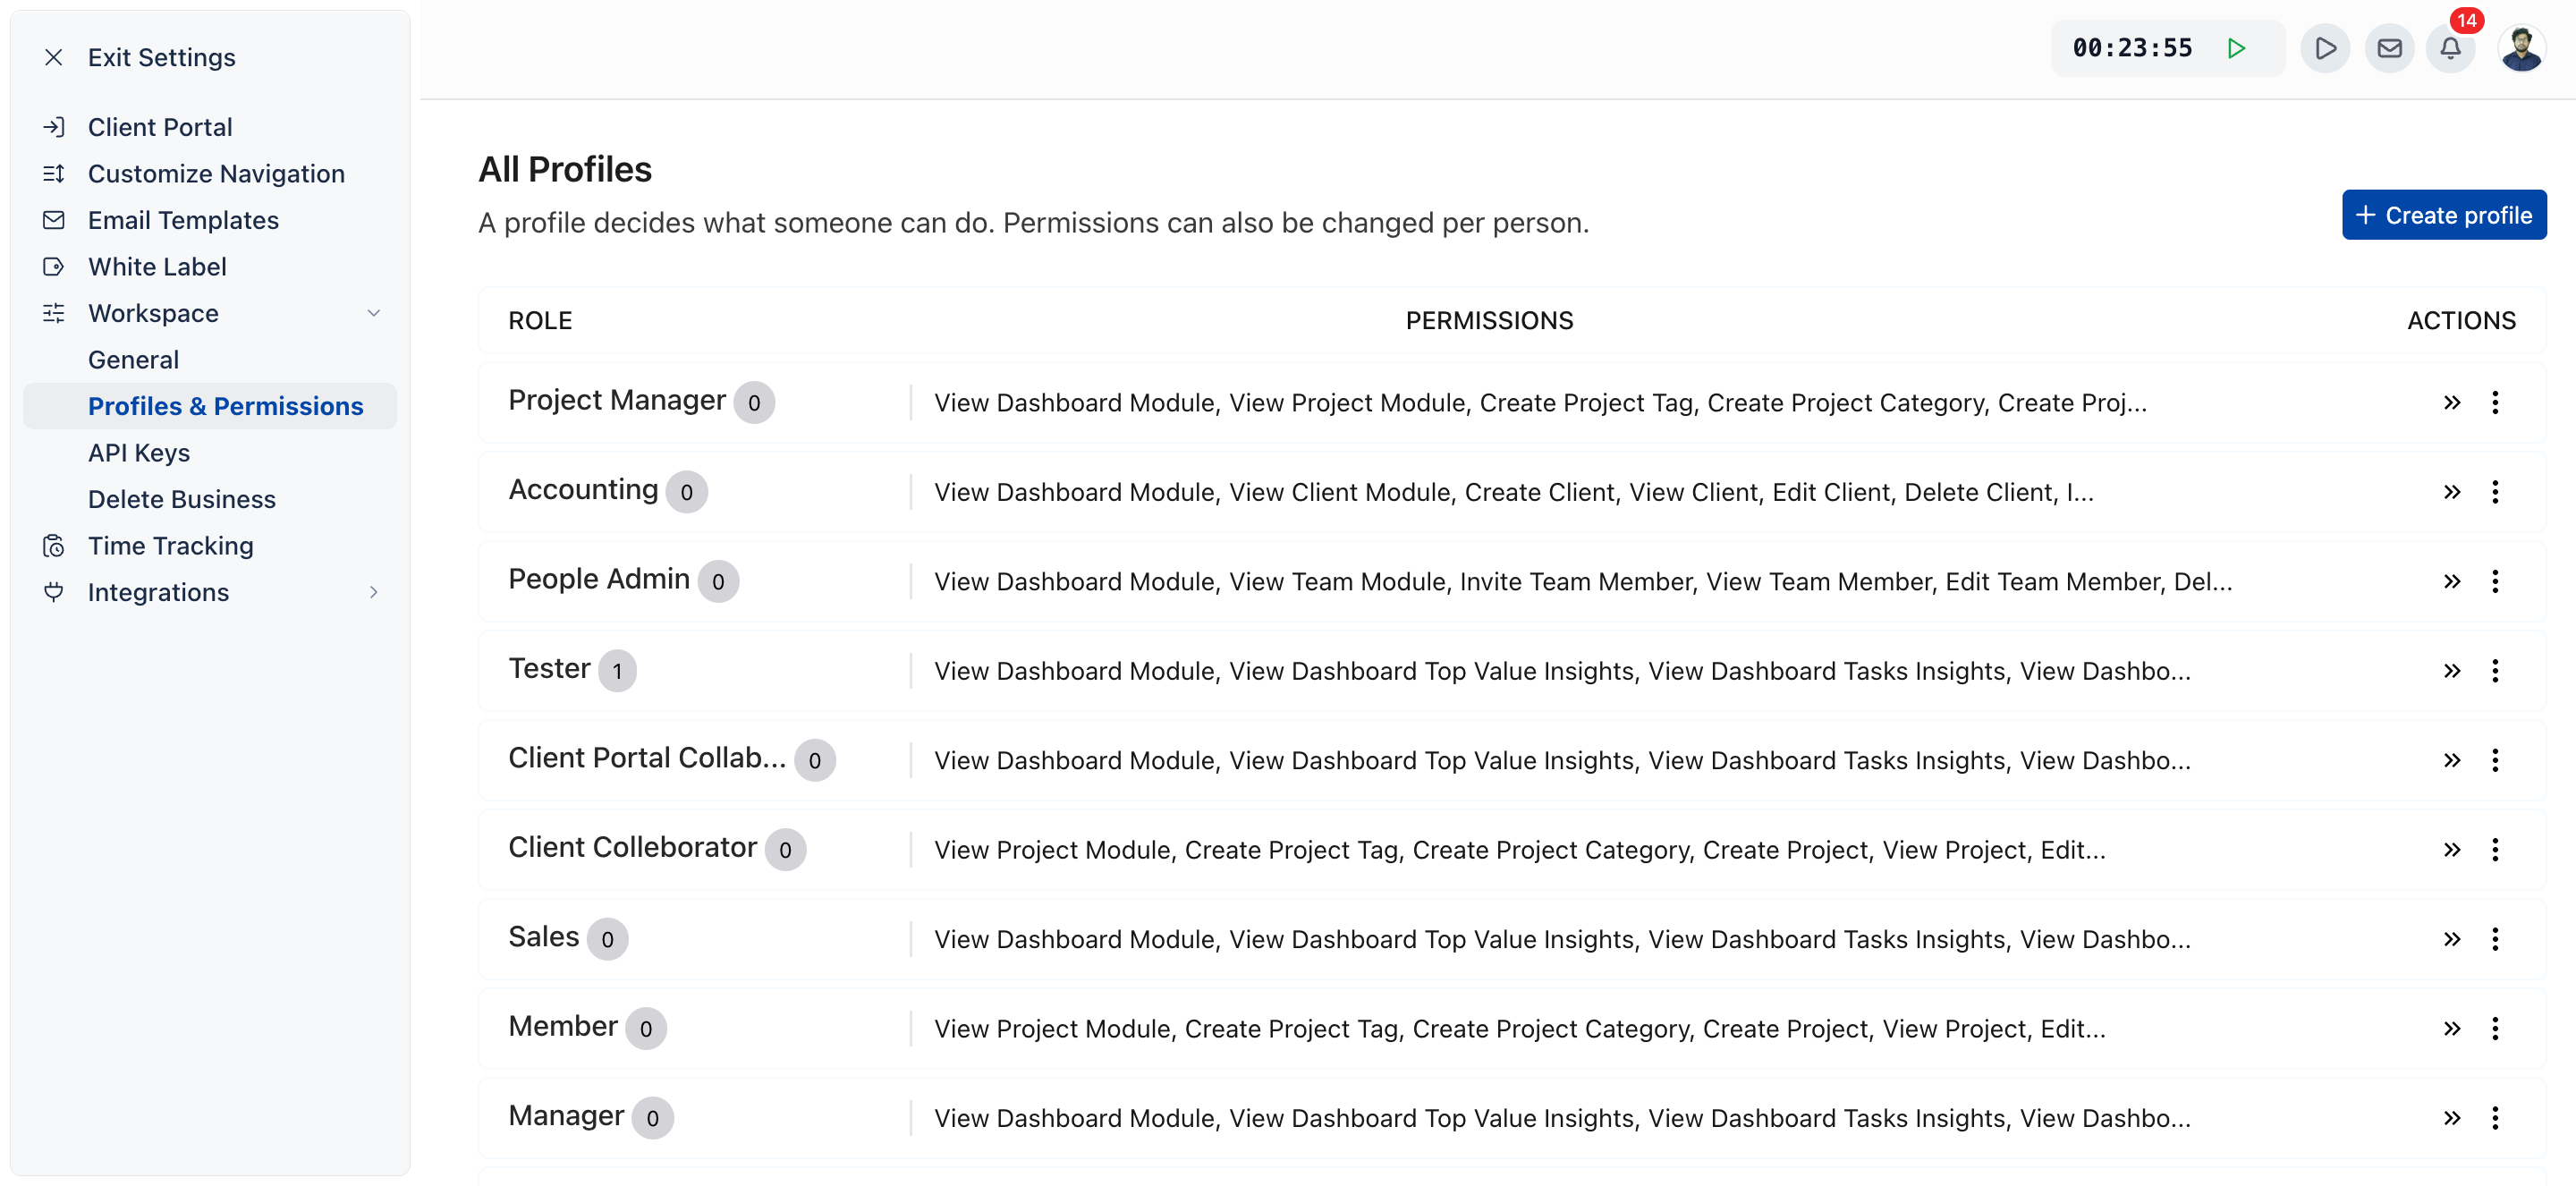Collapse the Workspace section chevron

[x=373, y=313]
